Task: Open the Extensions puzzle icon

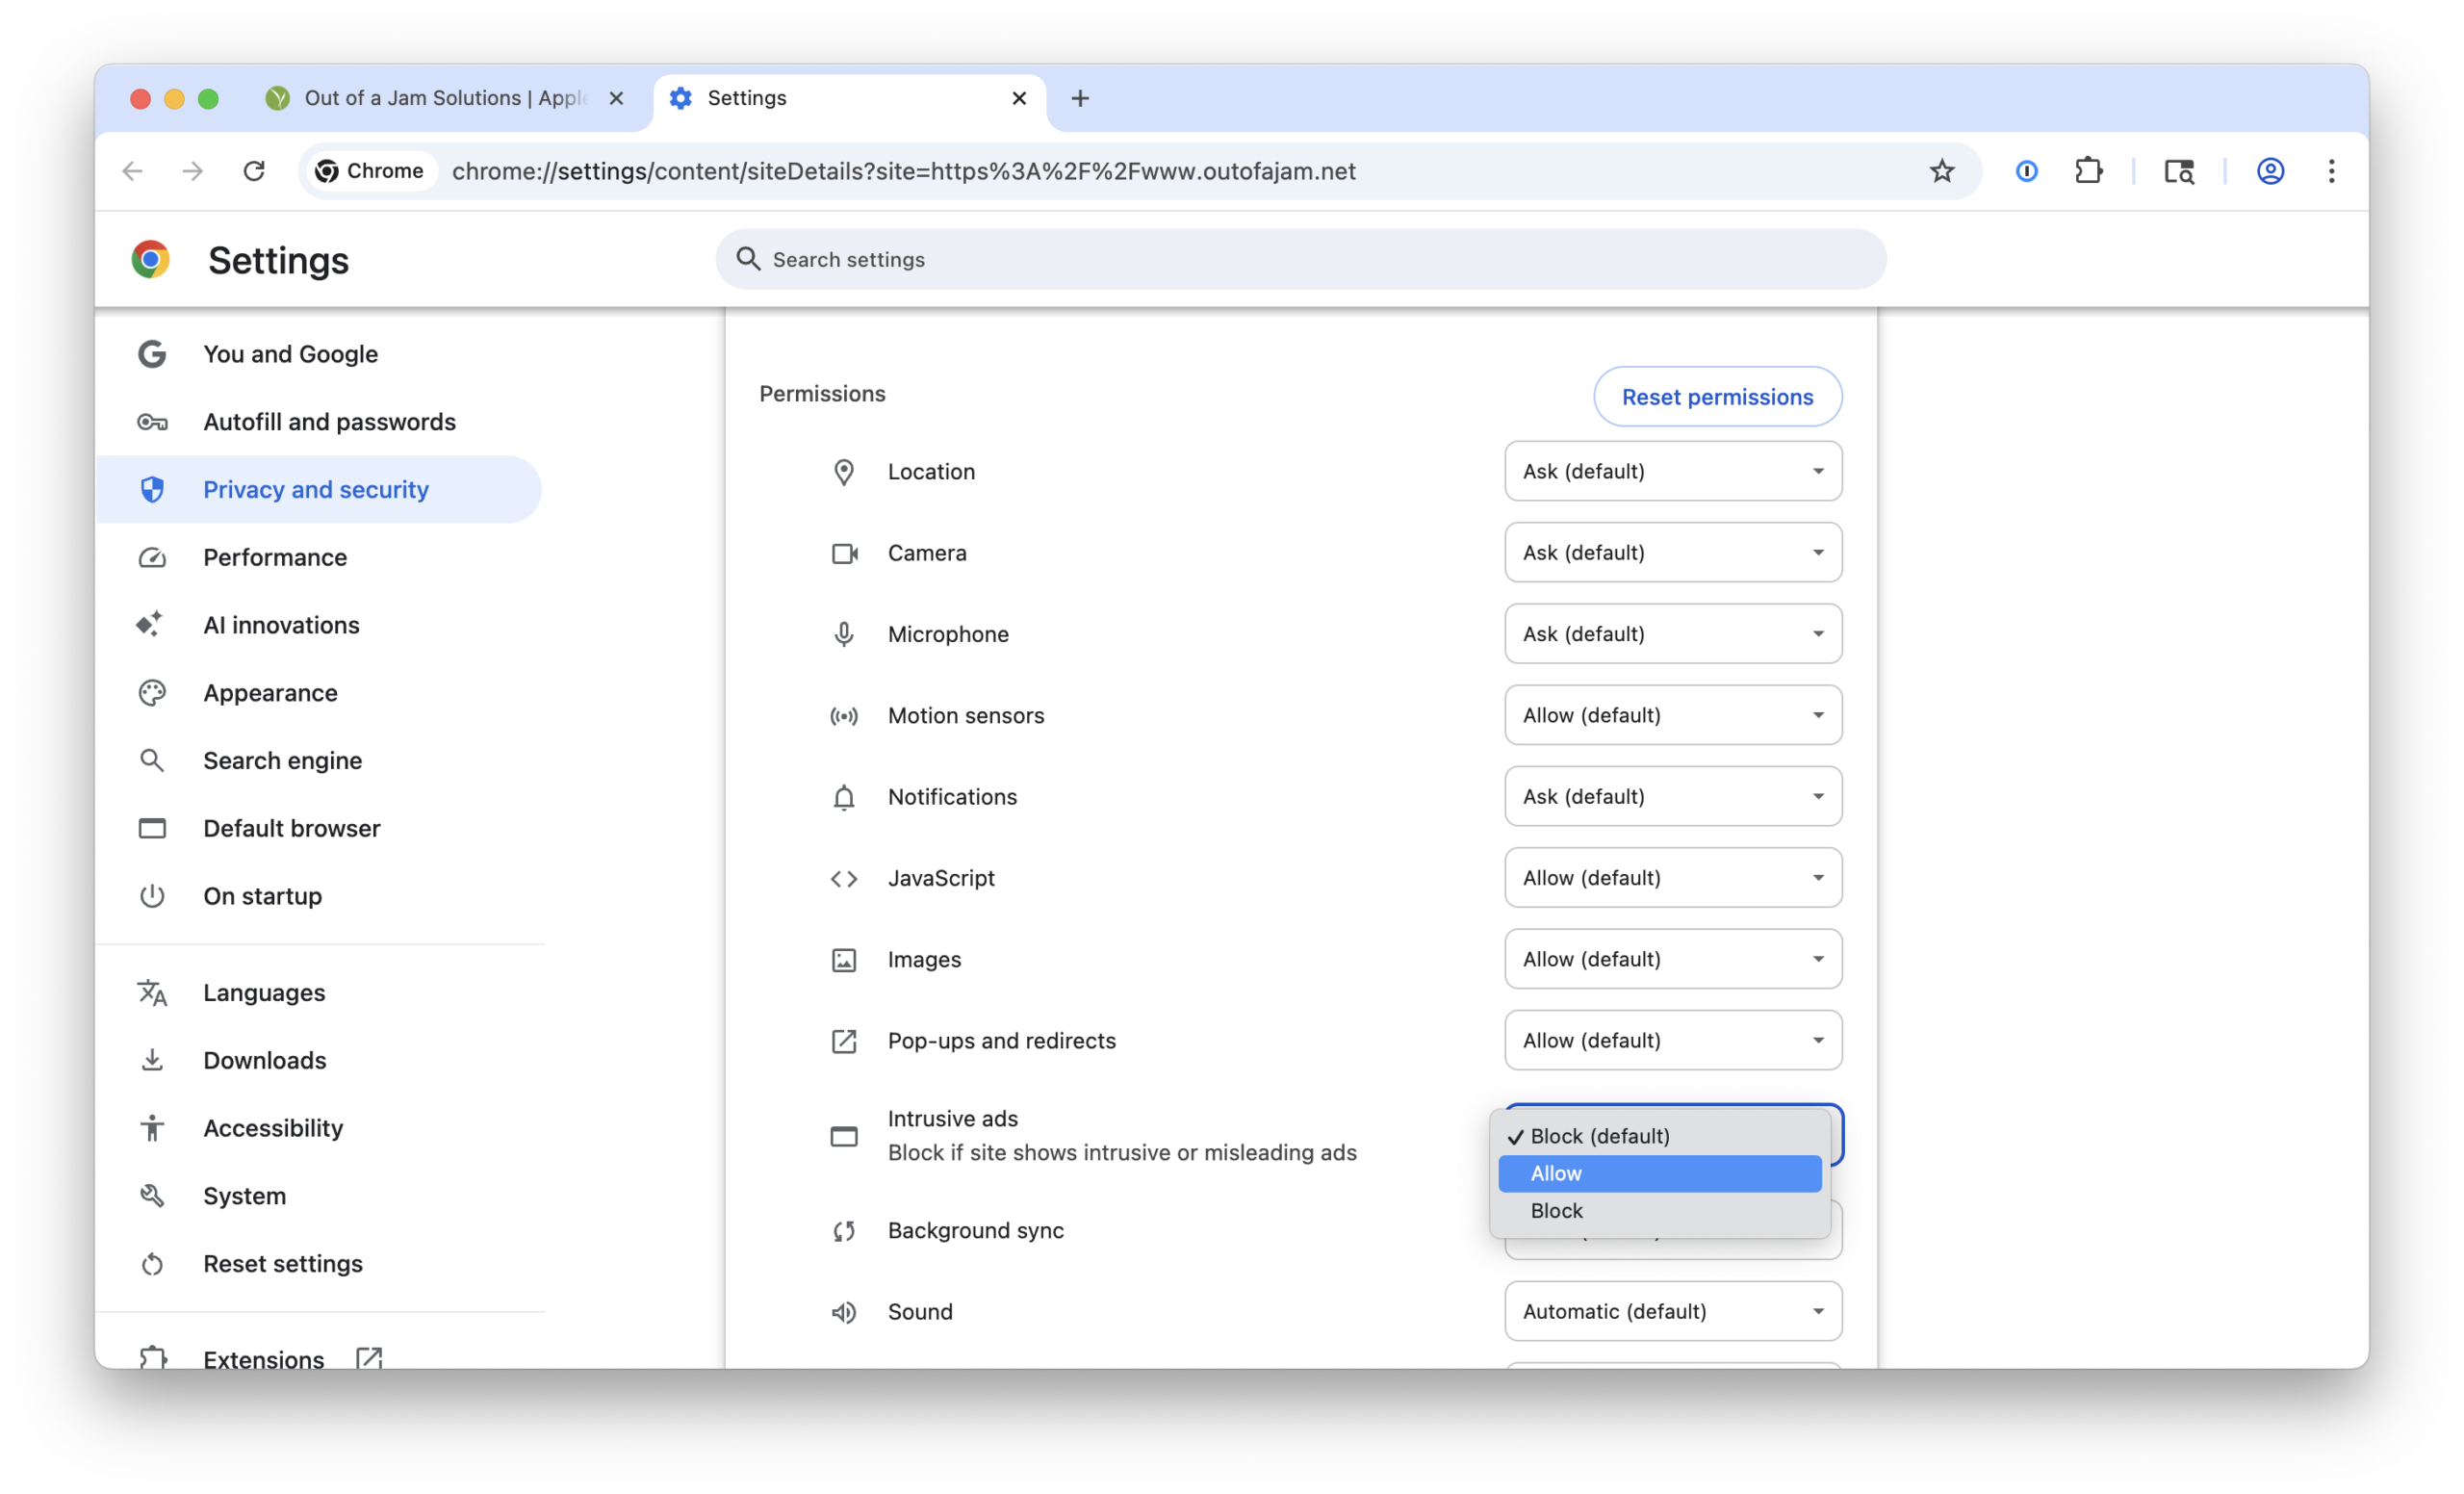Action: point(2088,171)
